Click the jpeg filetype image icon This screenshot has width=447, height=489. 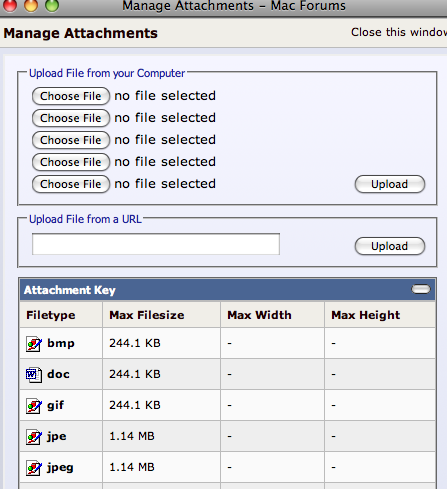click(34, 468)
